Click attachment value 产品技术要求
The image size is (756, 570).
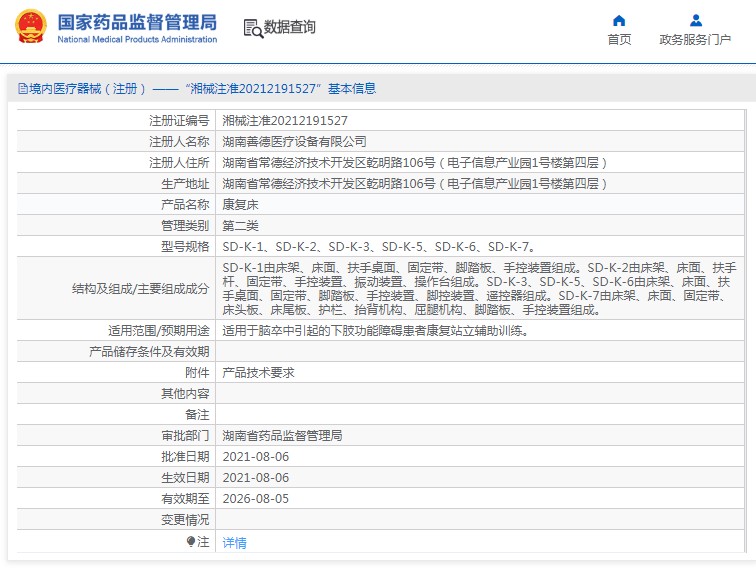258,373
